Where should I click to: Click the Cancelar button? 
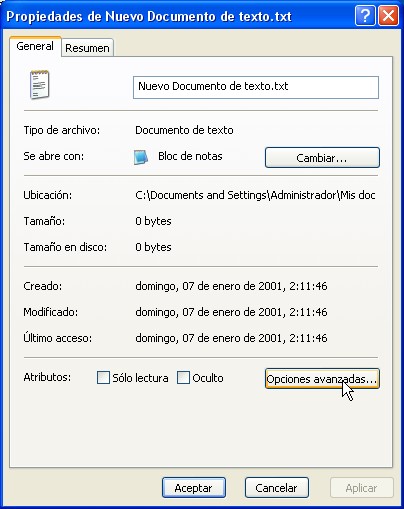tap(276, 488)
